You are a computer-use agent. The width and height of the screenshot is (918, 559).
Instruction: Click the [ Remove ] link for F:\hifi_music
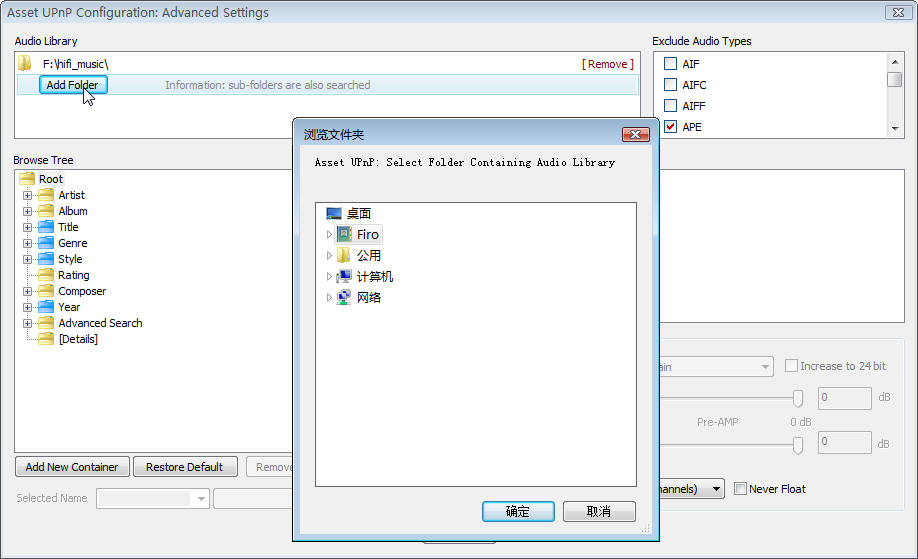(608, 64)
